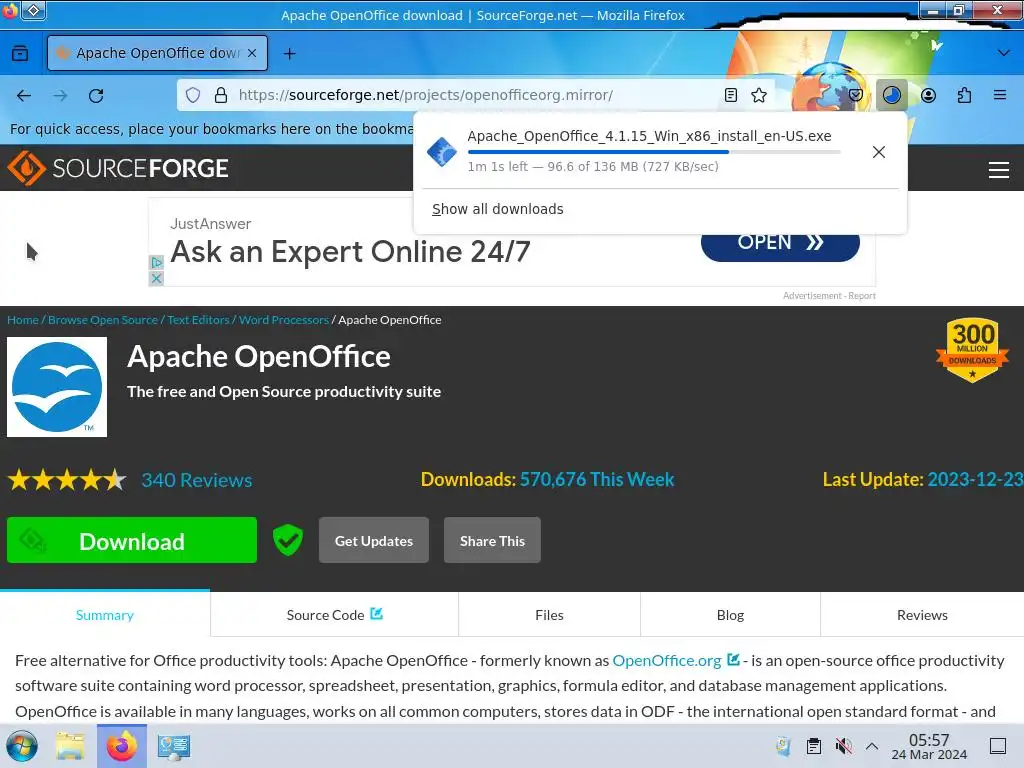Cancel the OpenOffice download with X
Viewport: 1024px width, 768px height.
point(879,152)
